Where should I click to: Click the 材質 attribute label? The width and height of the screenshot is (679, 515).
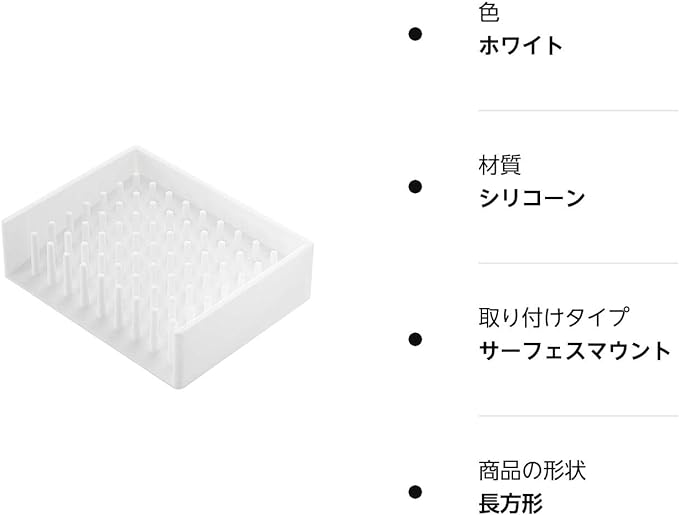(500, 166)
